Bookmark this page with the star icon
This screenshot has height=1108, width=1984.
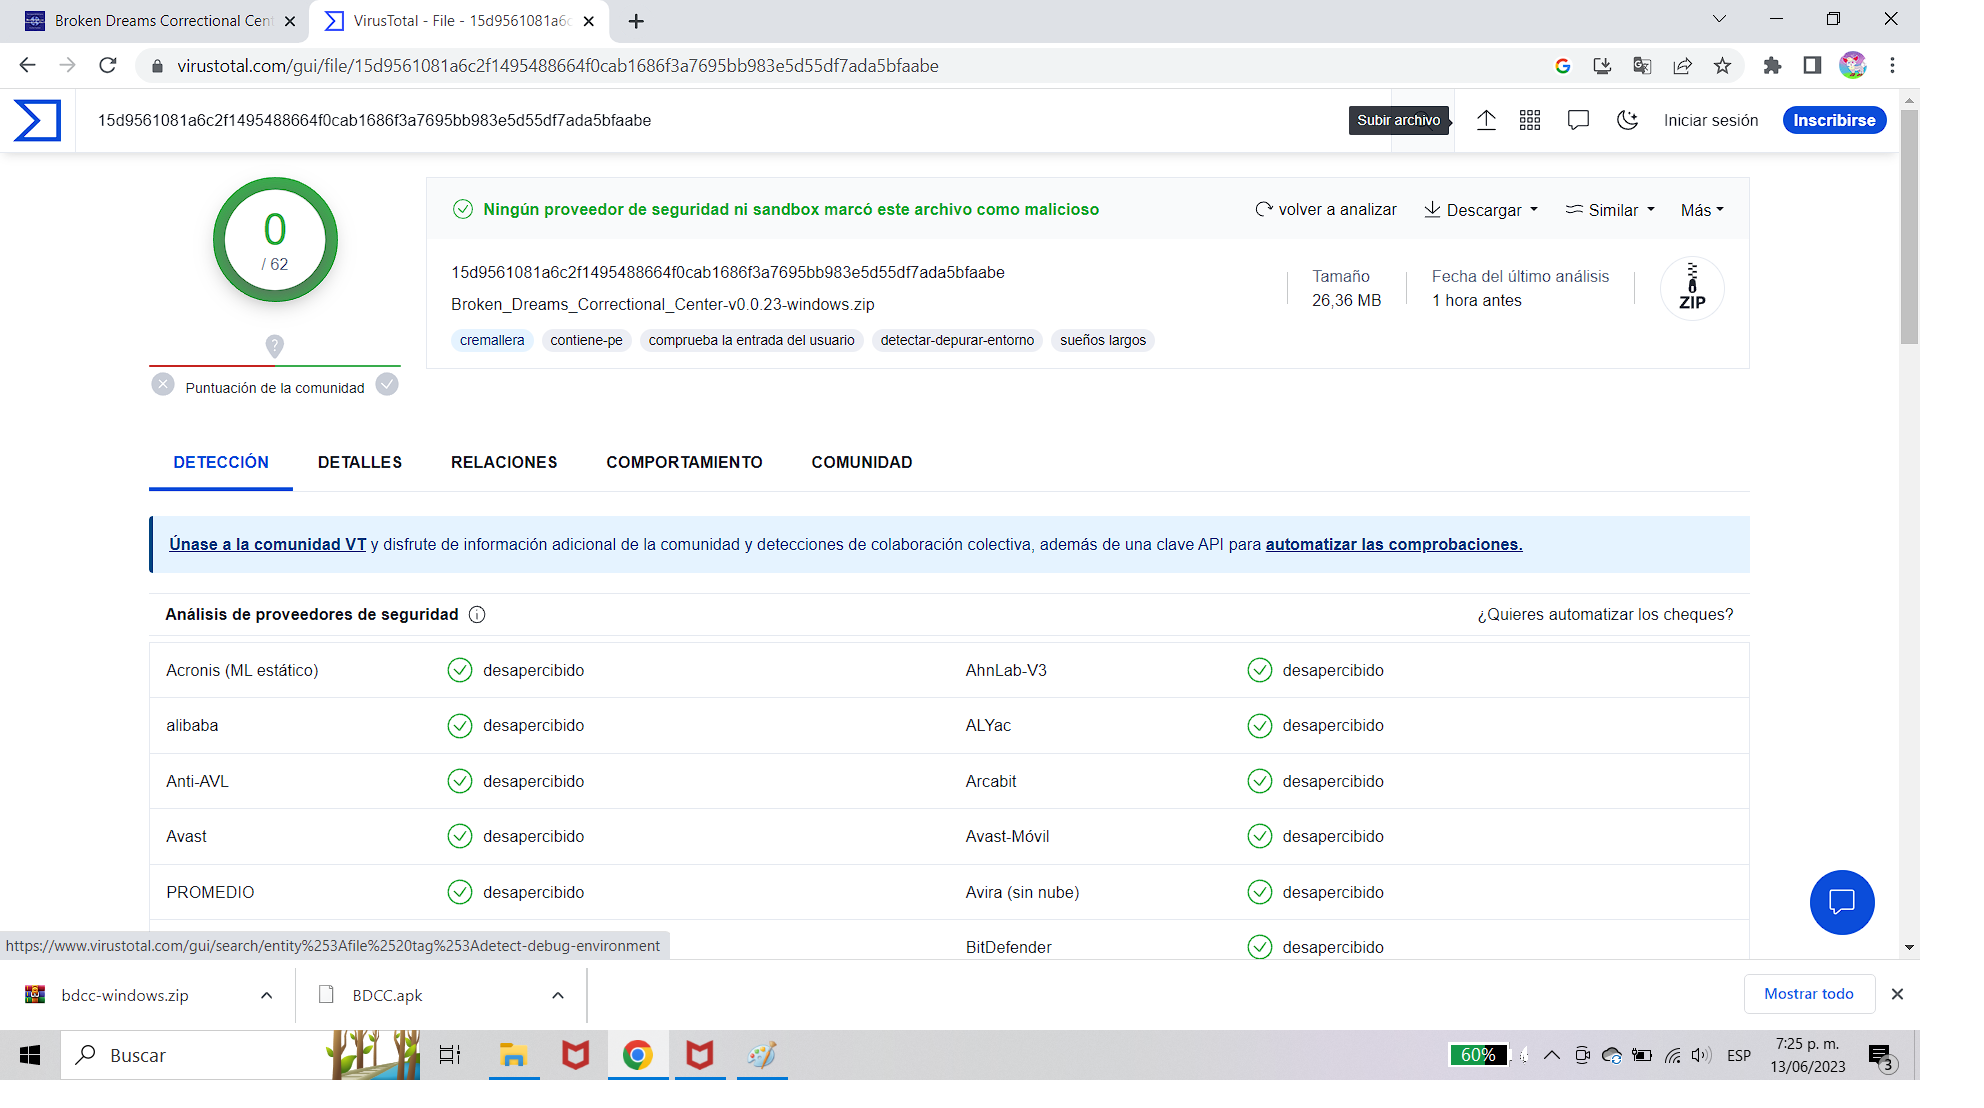1722,66
